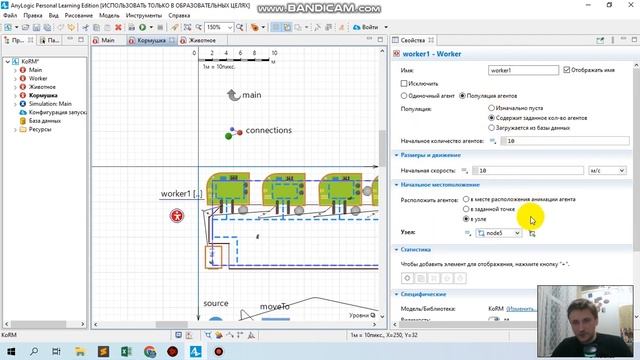Toggle the Отображать имя checkbox
The width and height of the screenshot is (640, 360).
click(567, 70)
